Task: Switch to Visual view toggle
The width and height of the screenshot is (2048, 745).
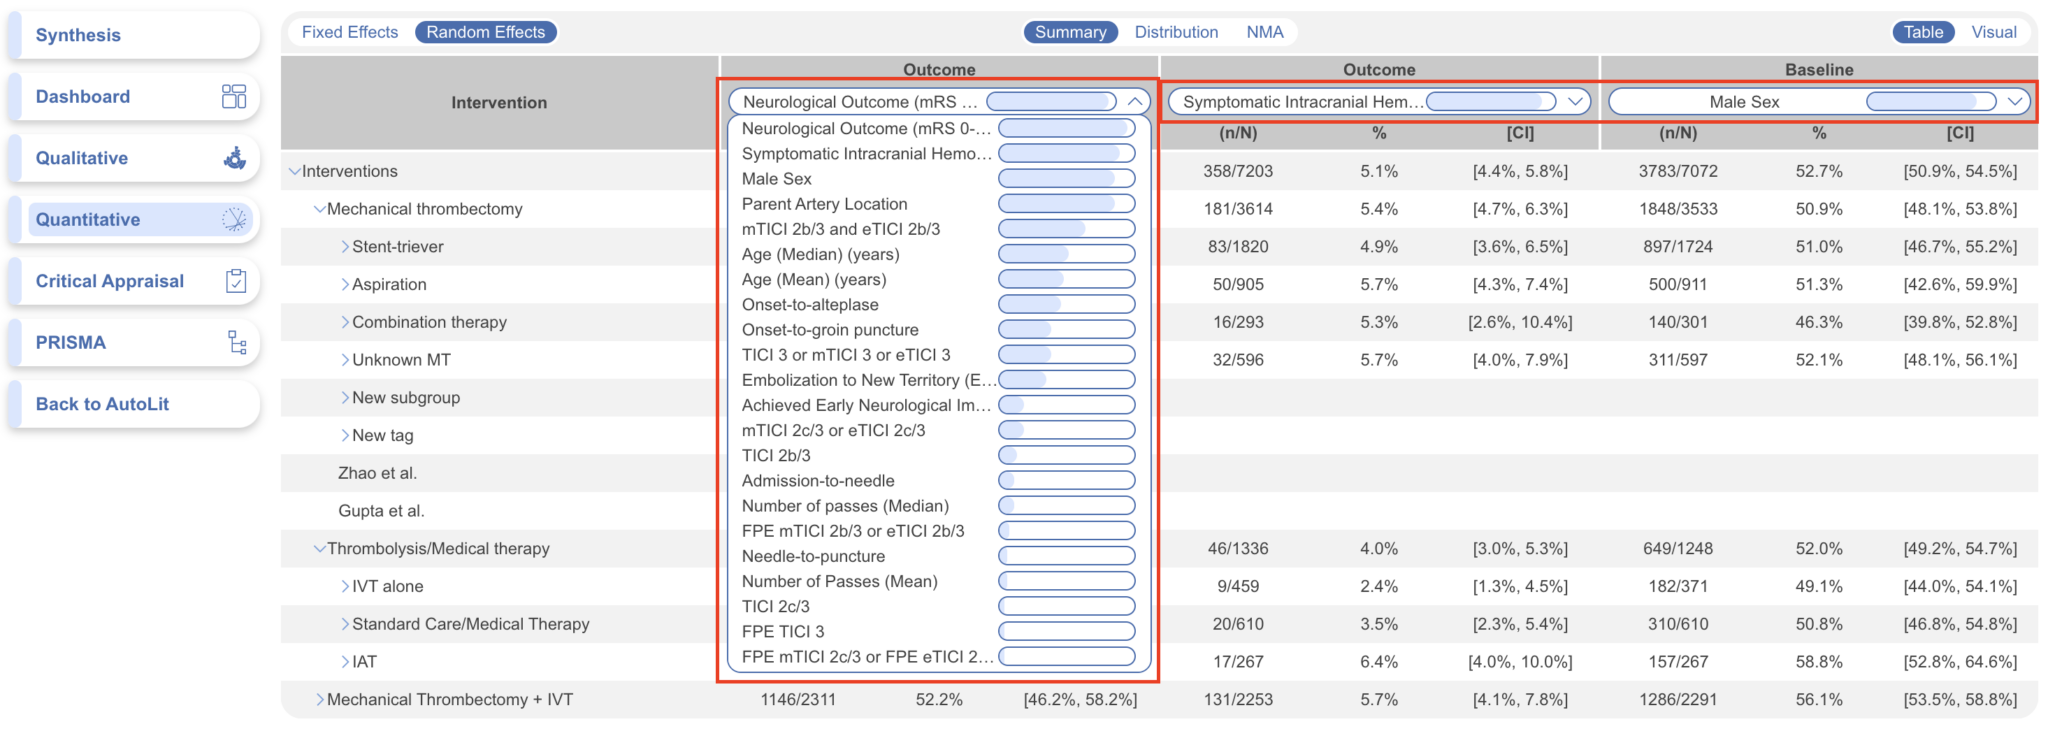Action: pos(1993,32)
